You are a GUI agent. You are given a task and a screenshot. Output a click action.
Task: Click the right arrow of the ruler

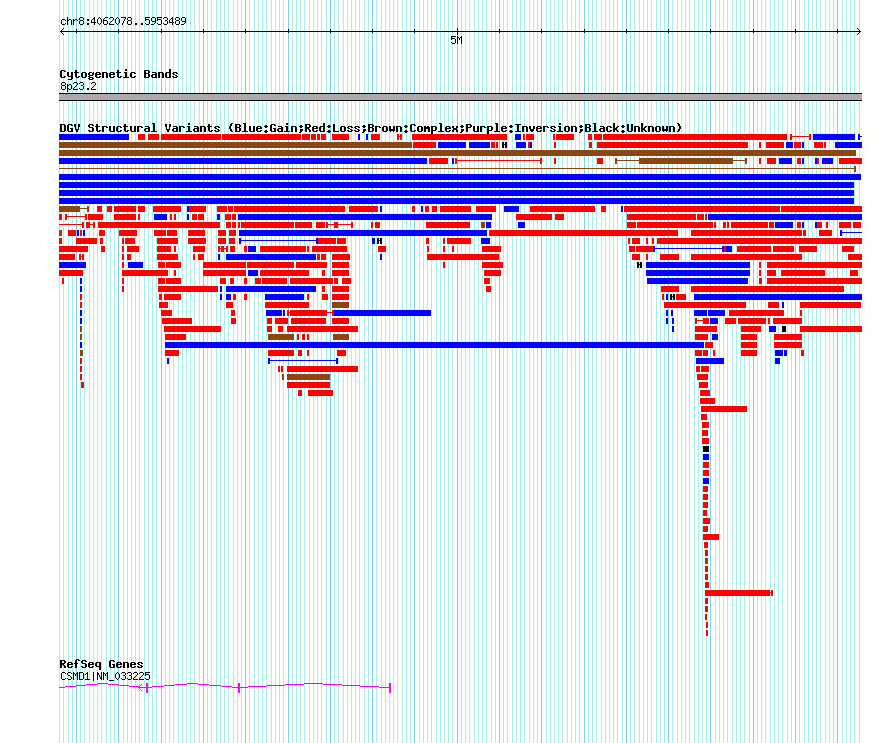(x=858, y=32)
